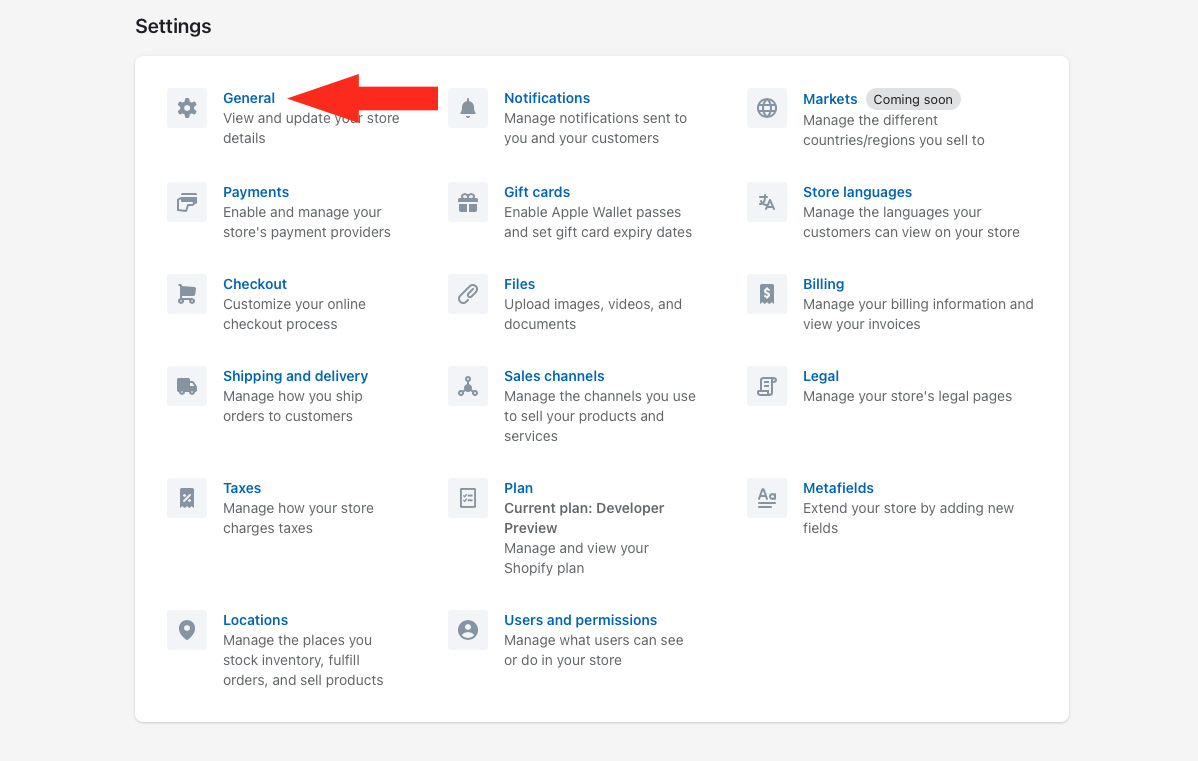Click the Gift cards present icon
This screenshot has width=1198, height=761.
point(468,202)
